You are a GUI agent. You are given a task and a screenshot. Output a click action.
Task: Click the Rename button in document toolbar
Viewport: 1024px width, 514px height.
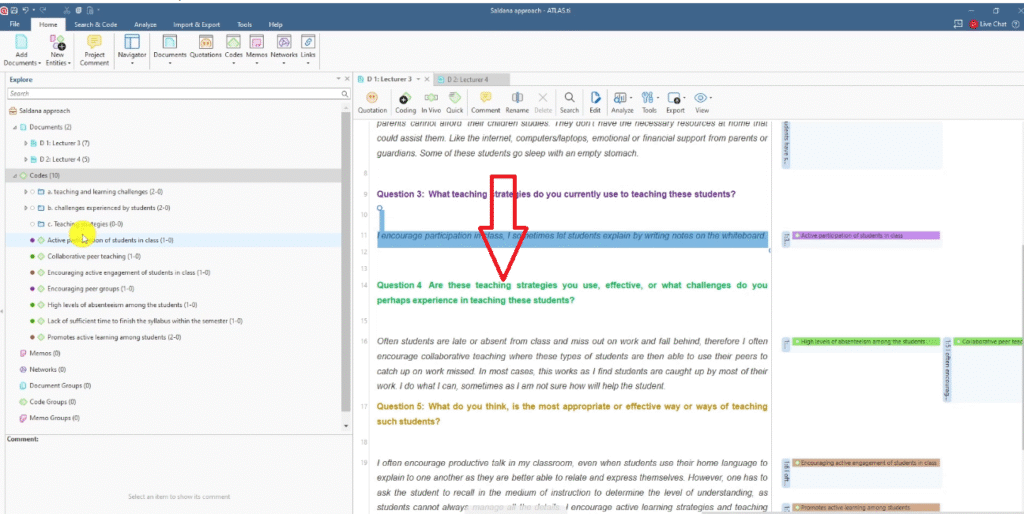[x=516, y=101]
